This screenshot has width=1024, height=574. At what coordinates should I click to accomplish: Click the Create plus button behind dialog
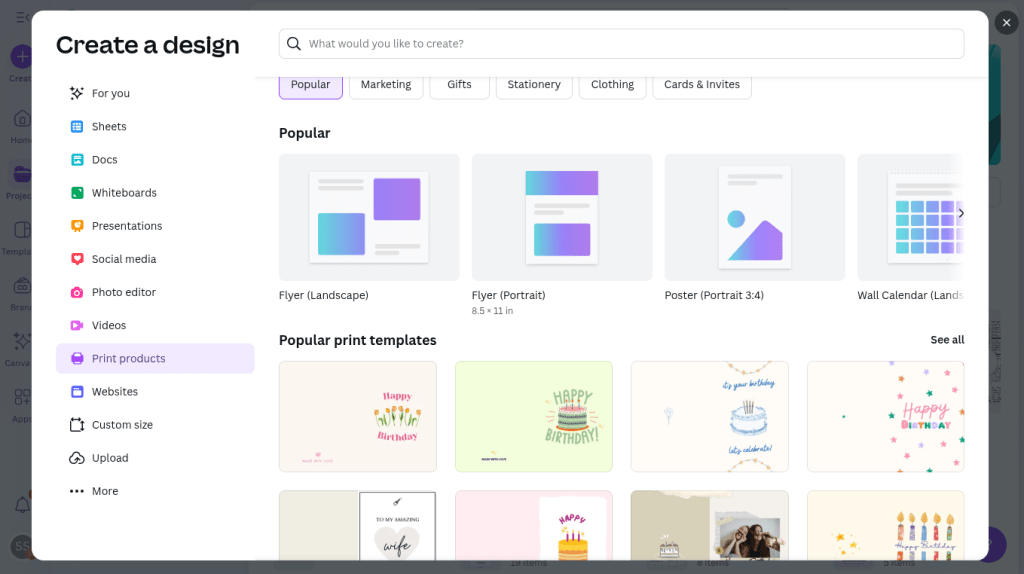tap(22, 57)
